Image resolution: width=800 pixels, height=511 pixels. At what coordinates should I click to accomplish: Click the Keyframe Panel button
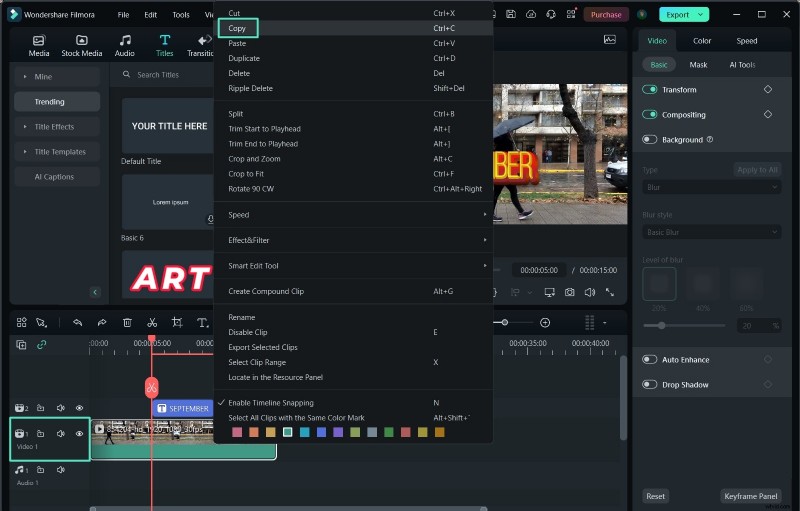(750, 496)
